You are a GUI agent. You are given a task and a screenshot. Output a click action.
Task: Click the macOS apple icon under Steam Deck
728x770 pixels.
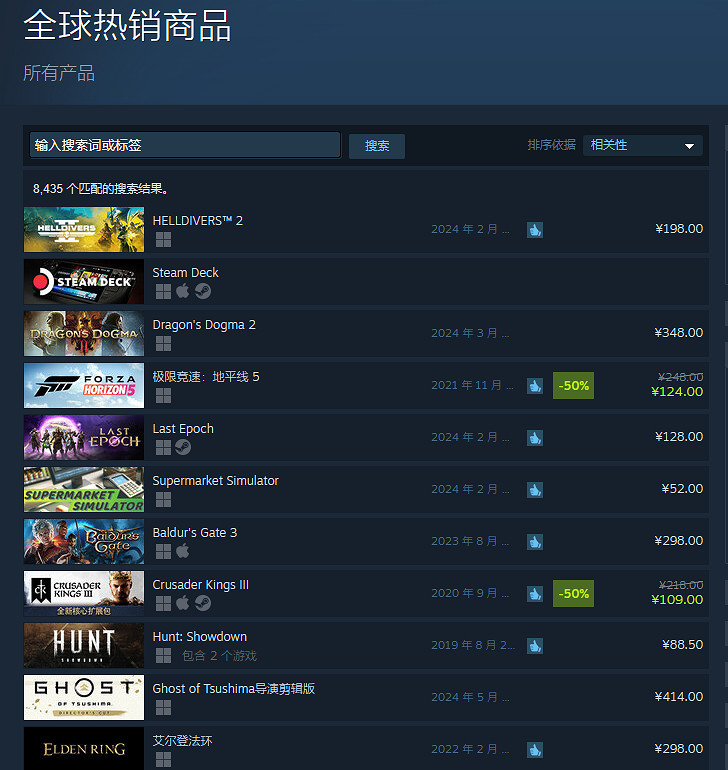(183, 291)
